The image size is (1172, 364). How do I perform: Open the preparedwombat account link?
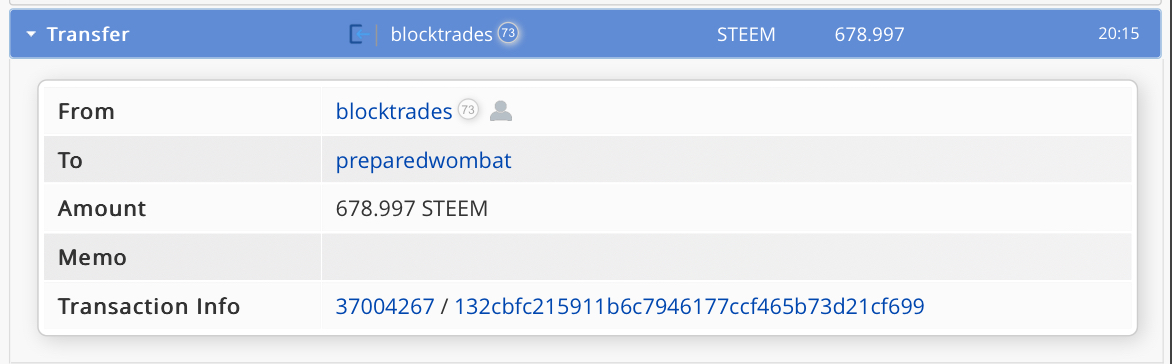424,161
